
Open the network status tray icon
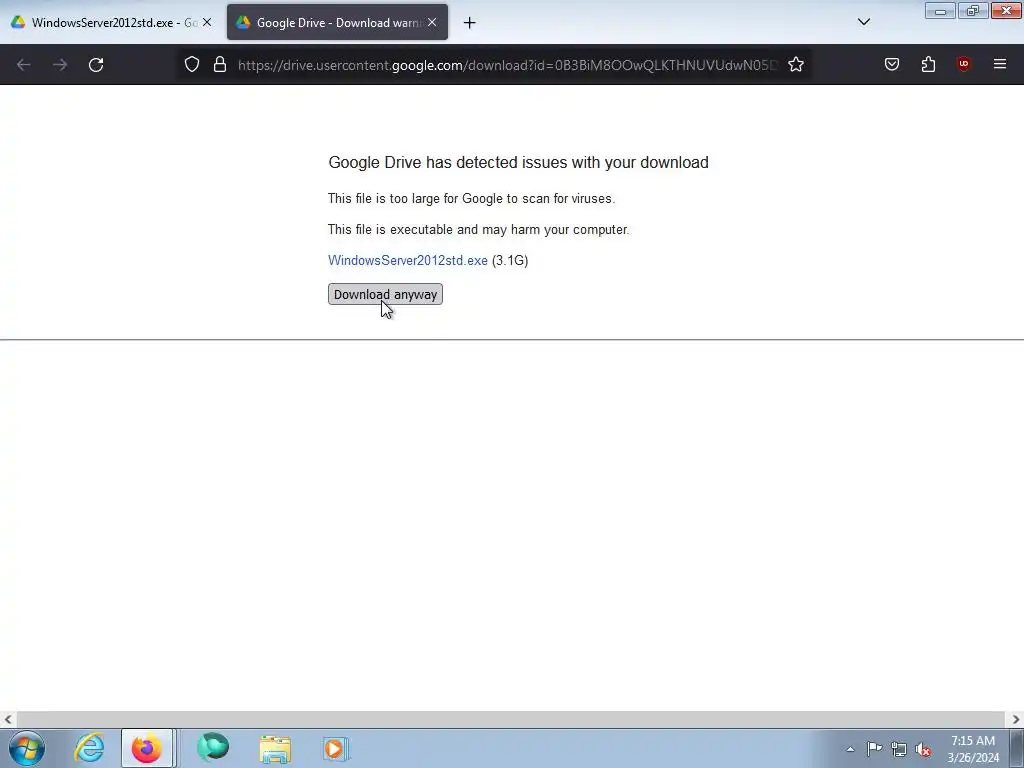(899, 749)
